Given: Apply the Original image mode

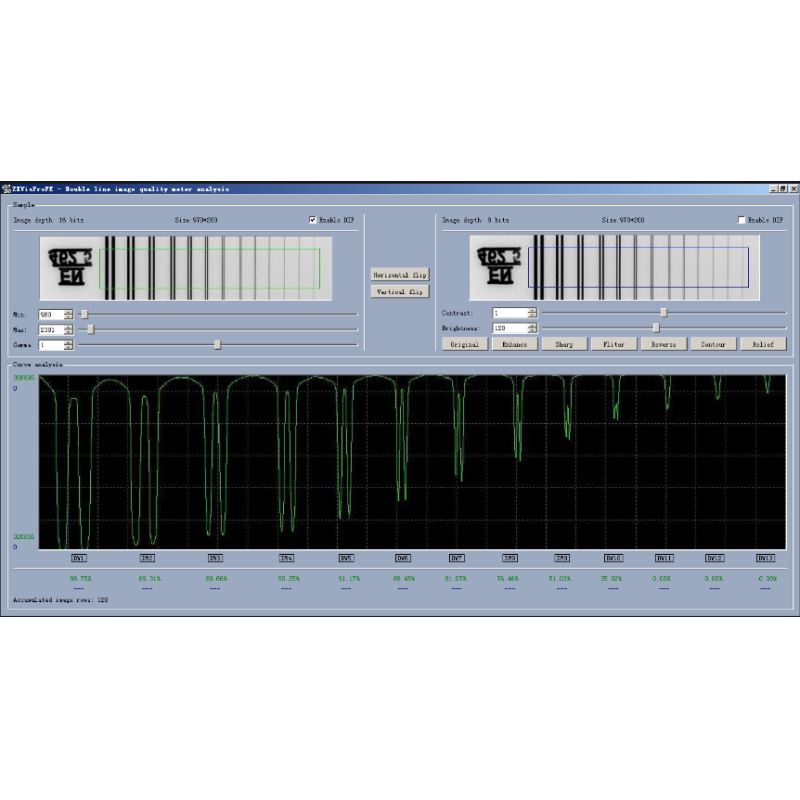Looking at the screenshot, I should pyautogui.click(x=464, y=344).
